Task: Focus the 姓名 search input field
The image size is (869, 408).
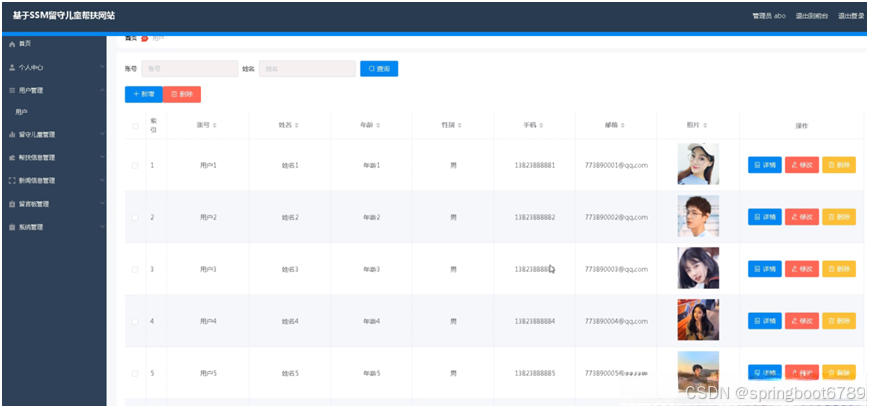Action: coord(307,69)
